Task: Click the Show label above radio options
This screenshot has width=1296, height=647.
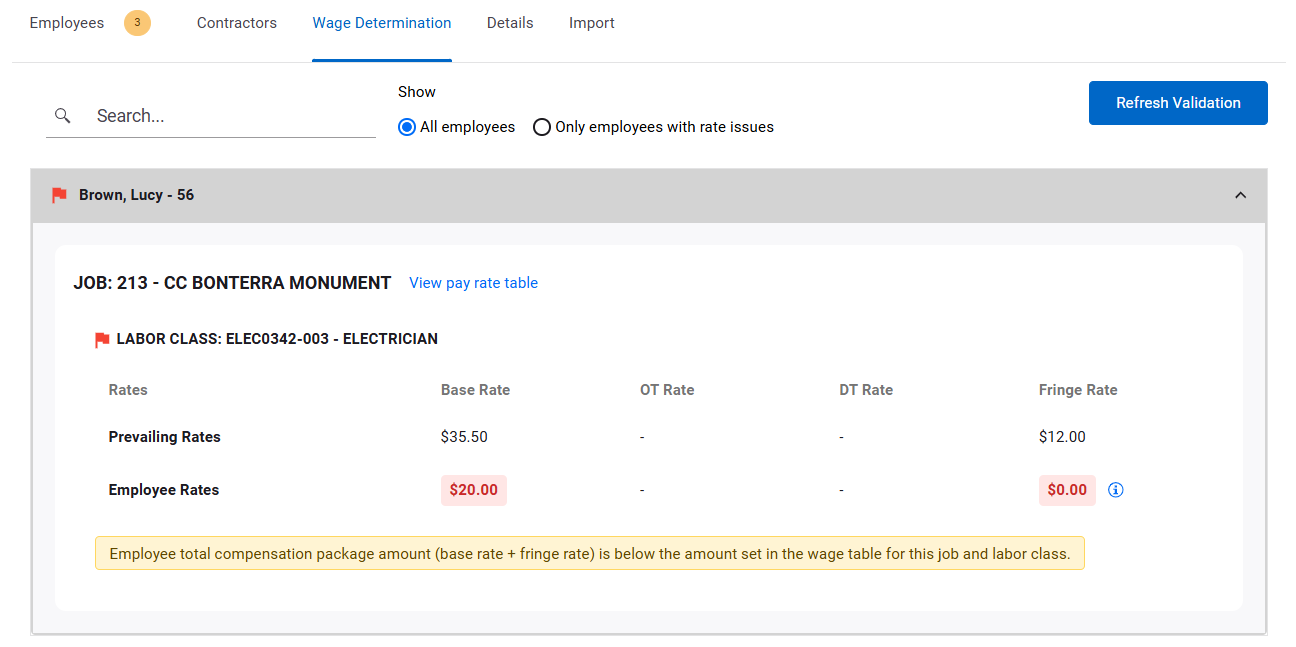Action: (417, 92)
